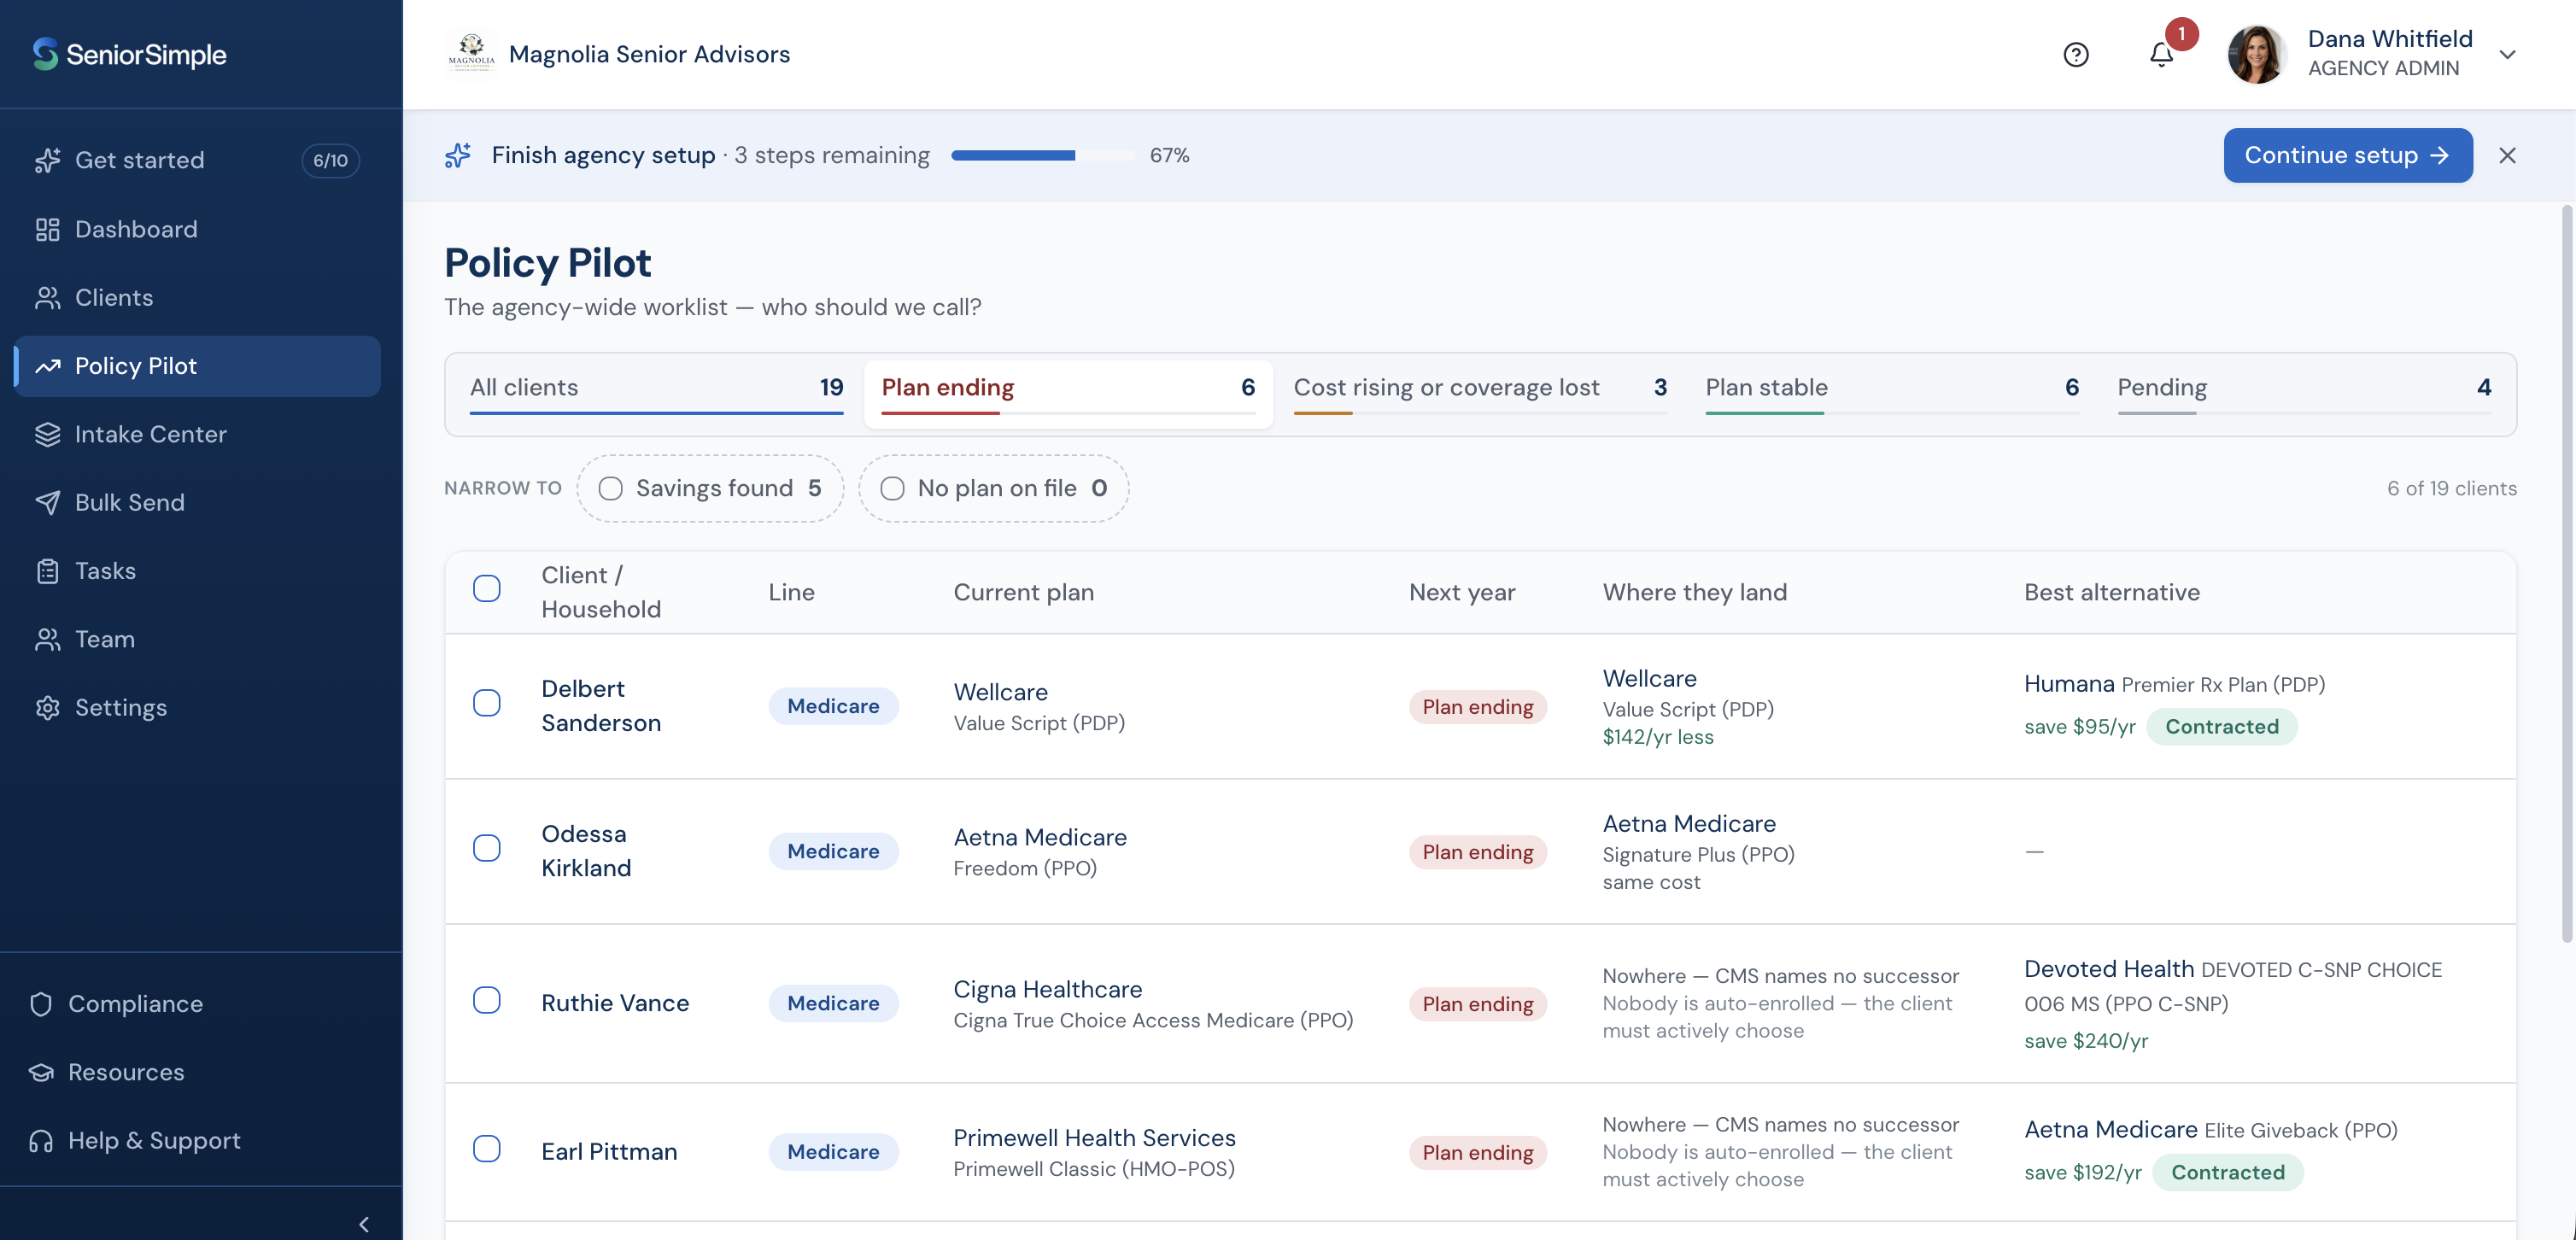Click the Best alternative column header
Screen dimensions: 2576x1240
coord(2111,592)
